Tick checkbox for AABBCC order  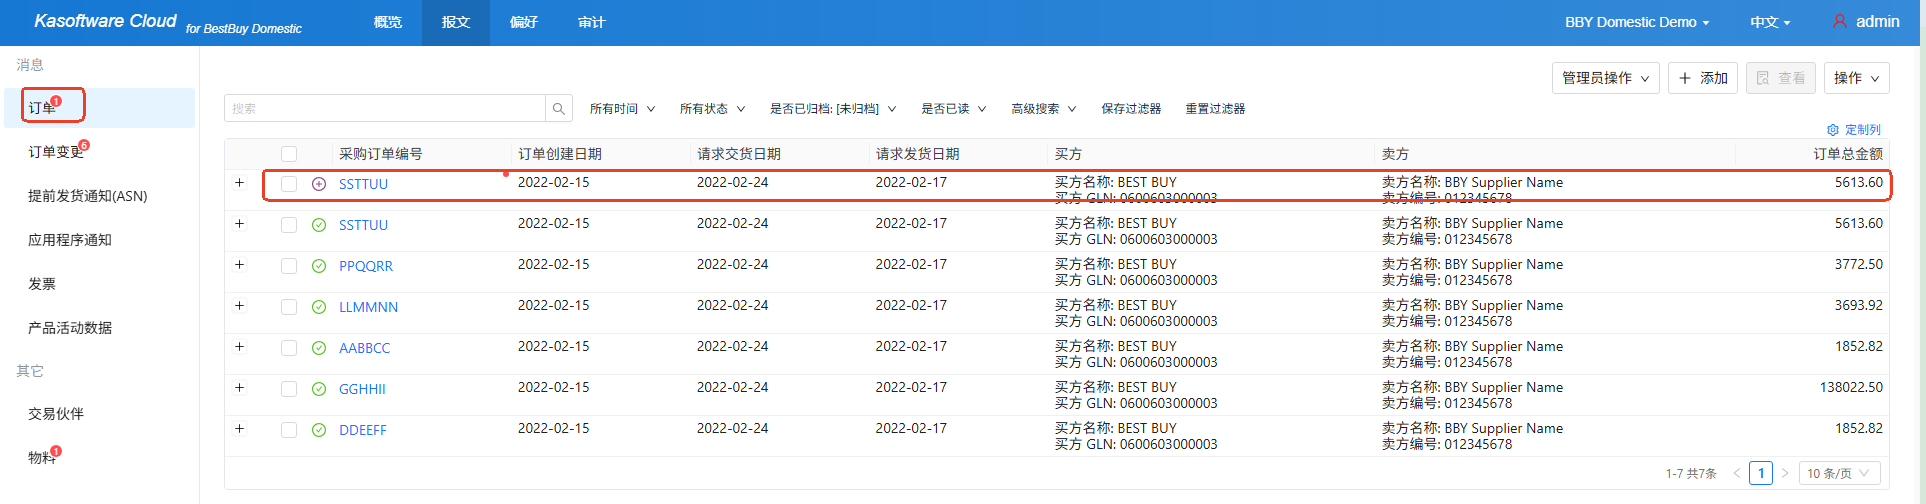(x=289, y=348)
